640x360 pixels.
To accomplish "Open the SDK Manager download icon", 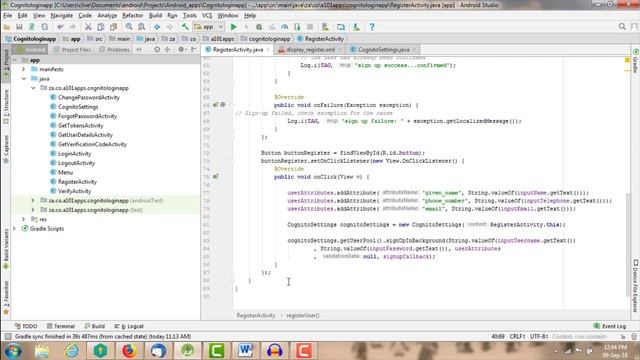I will 356,27.
